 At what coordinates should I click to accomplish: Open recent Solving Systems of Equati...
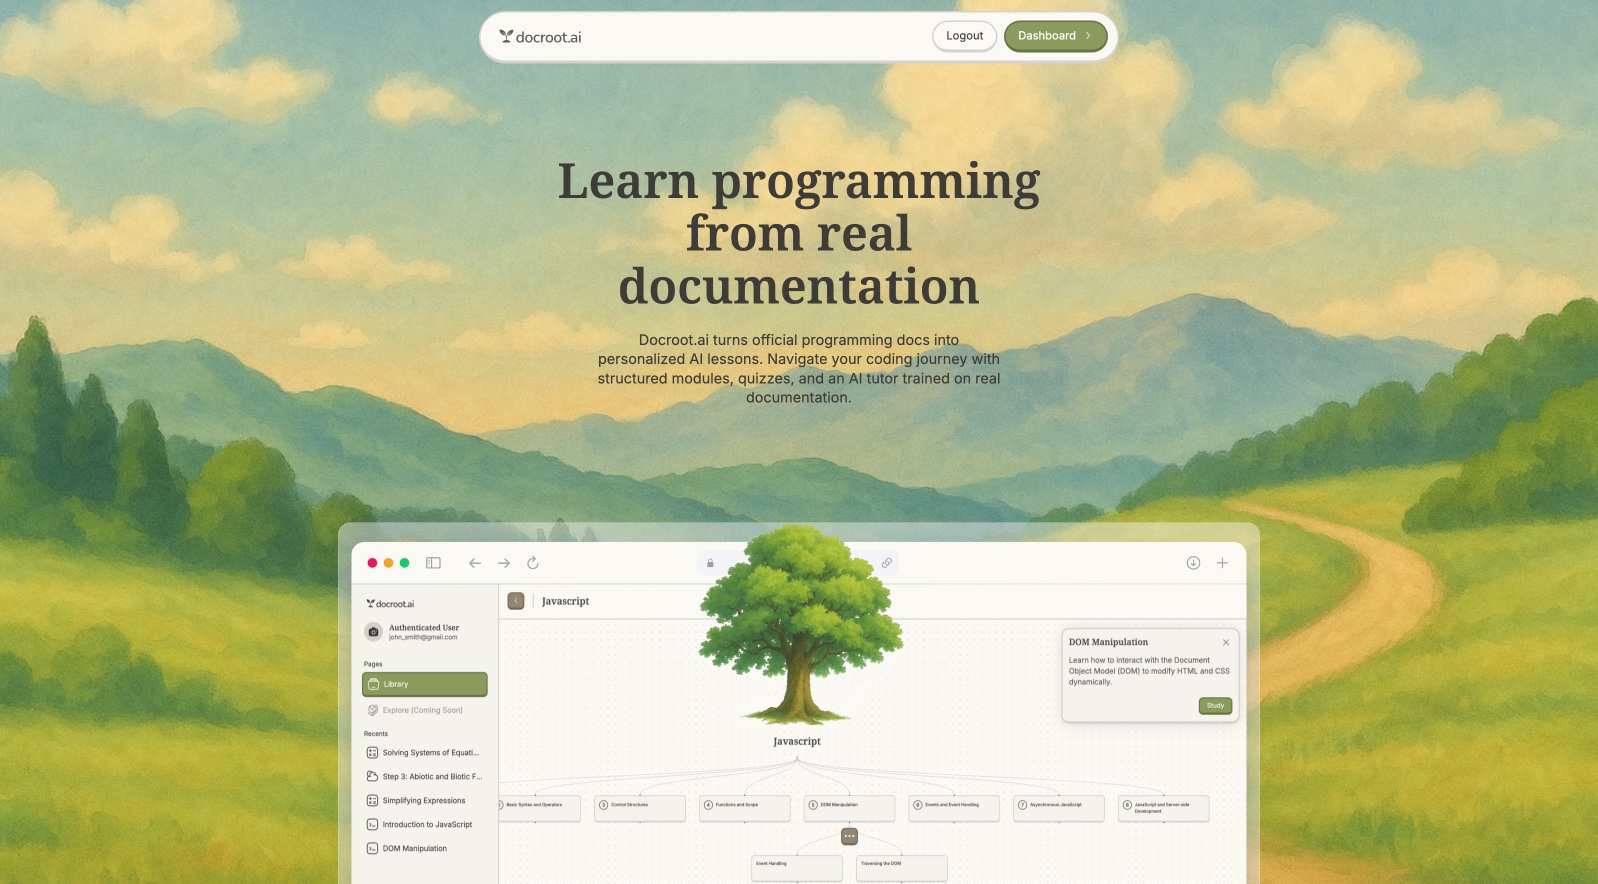(425, 753)
